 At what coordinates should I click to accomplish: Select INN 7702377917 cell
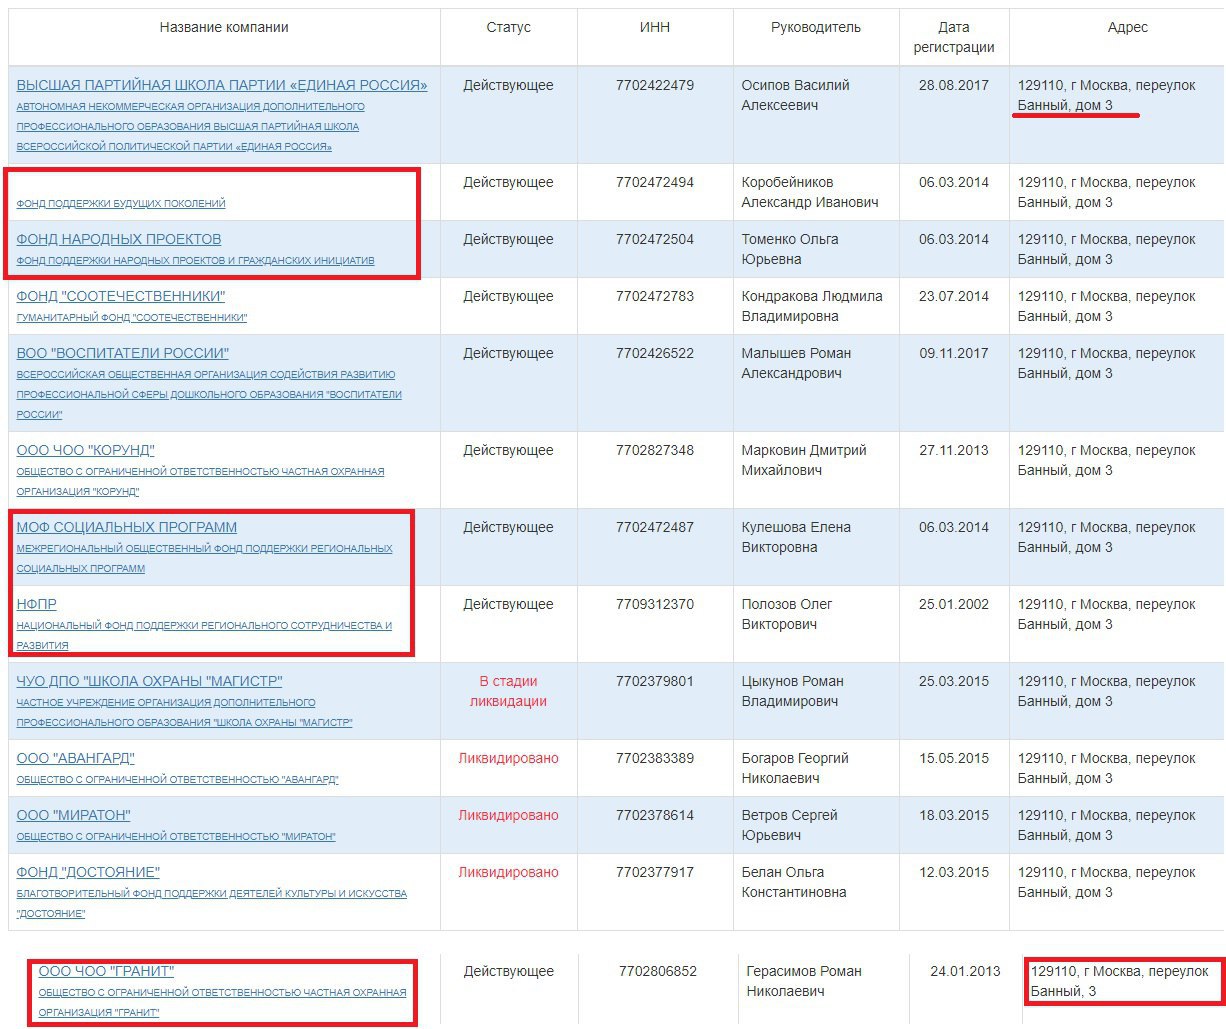(x=655, y=872)
